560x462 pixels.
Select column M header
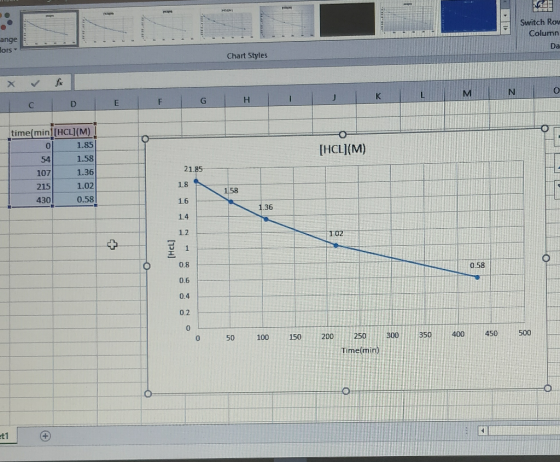point(466,94)
